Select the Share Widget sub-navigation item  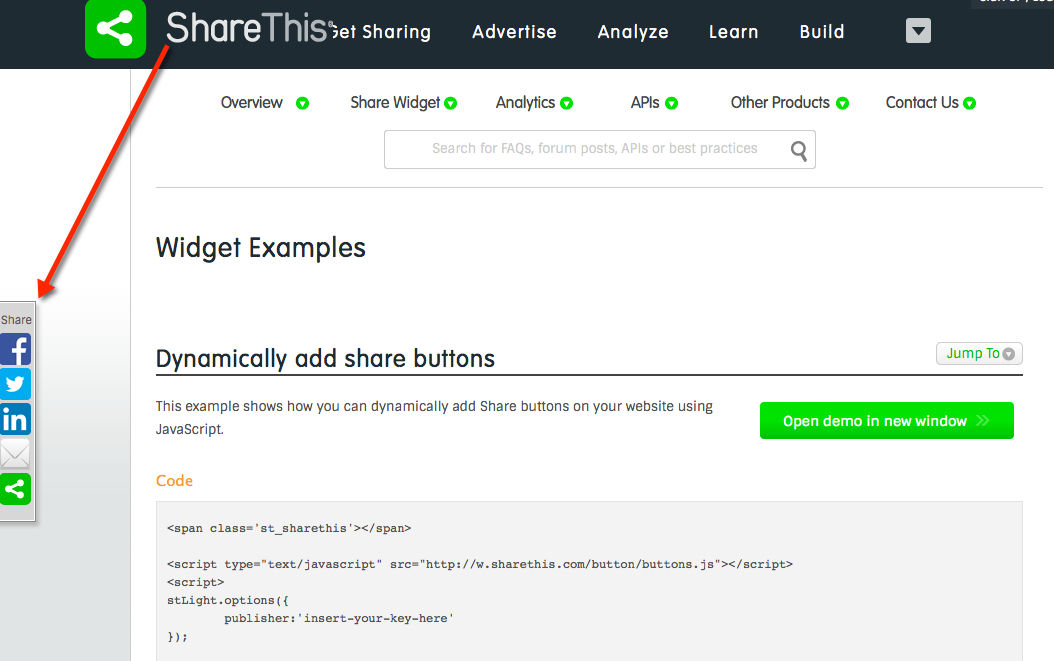(x=395, y=103)
